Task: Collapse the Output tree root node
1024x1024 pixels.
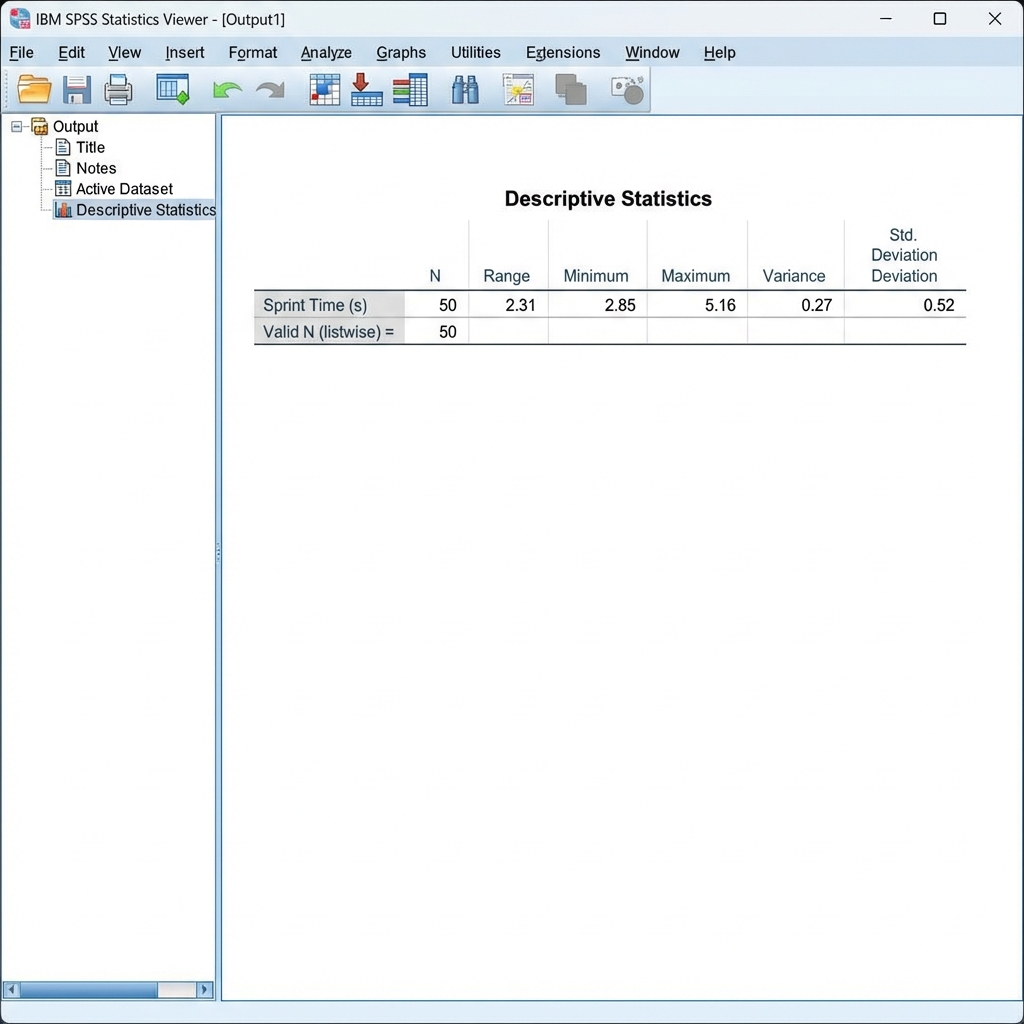Action: 17,126
